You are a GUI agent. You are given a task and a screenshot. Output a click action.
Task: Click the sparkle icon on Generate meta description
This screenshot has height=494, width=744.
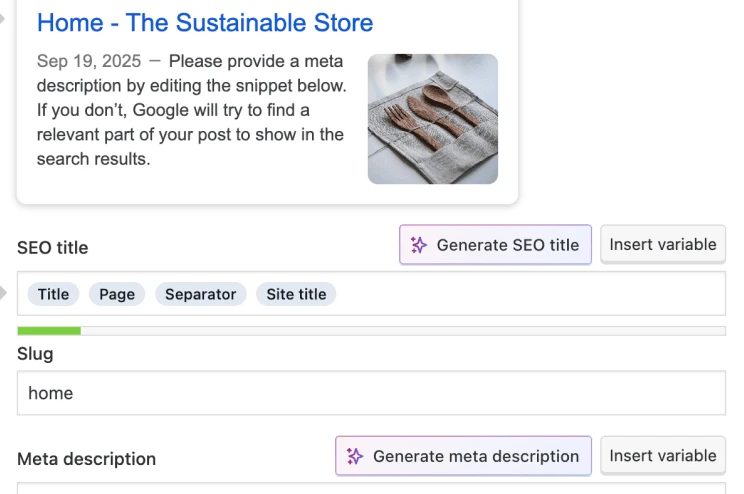coord(355,456)
